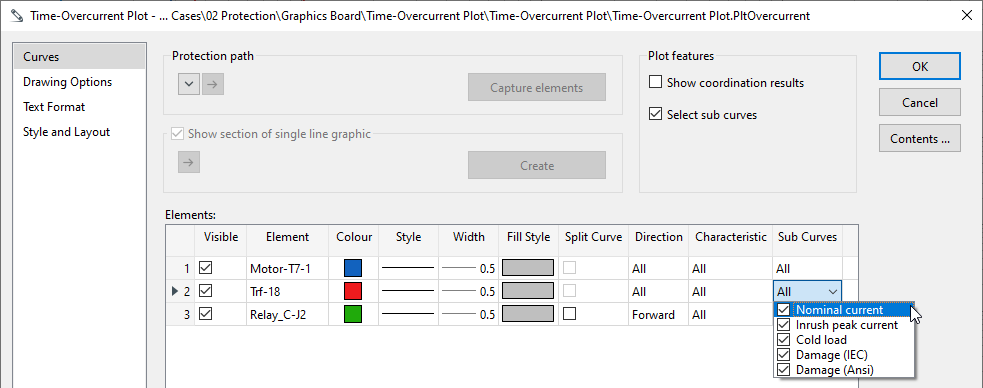Click the Capture elements button

537,88
